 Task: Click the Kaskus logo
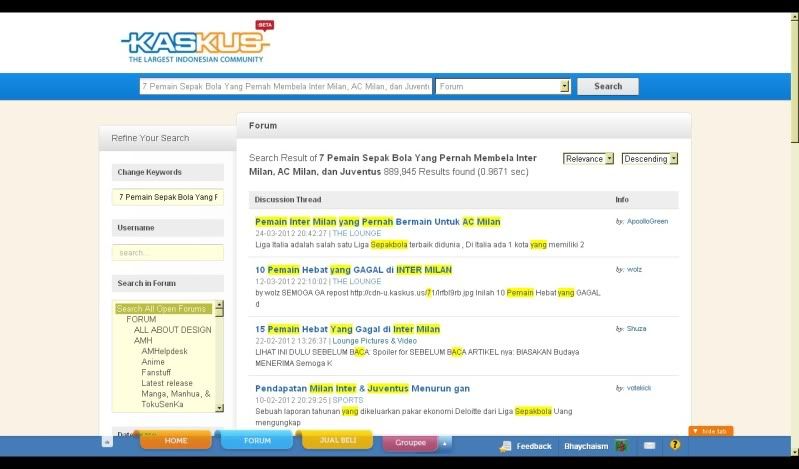(x=195, y=43)
